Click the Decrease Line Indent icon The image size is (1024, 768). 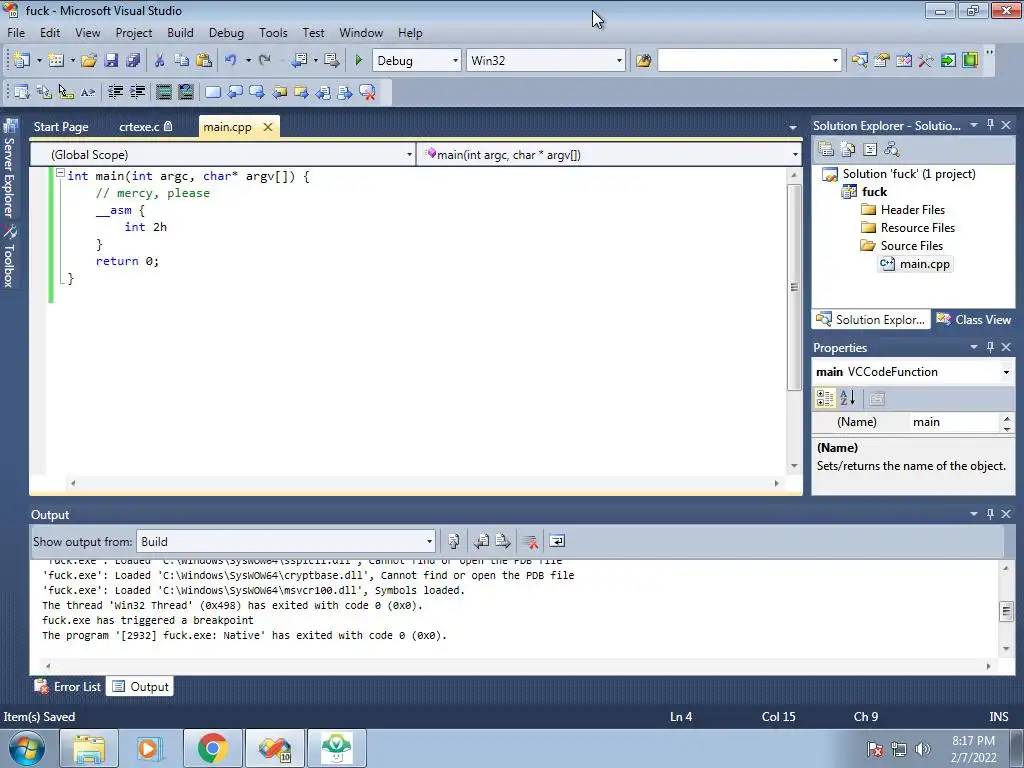pos(115,92)
